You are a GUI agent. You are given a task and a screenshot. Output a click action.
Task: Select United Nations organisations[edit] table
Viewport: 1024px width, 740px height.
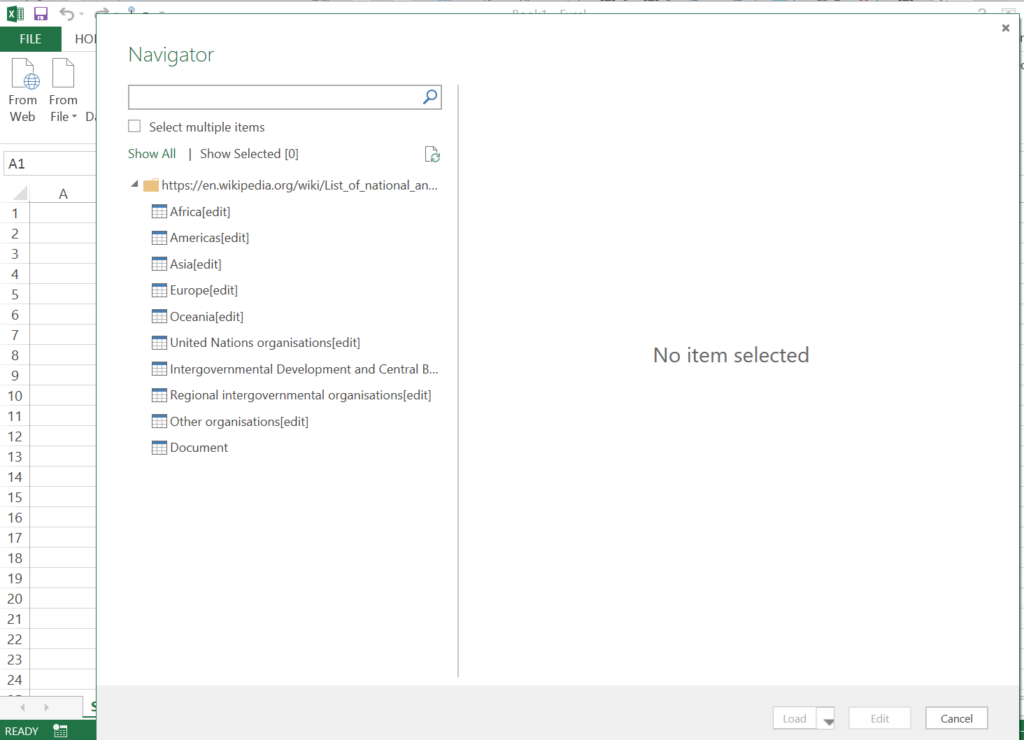click(x=264, y=343)
